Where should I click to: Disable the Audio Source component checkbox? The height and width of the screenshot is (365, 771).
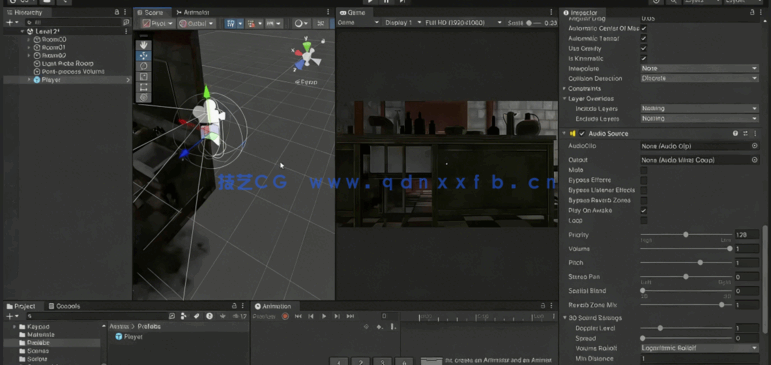(582, 133)
